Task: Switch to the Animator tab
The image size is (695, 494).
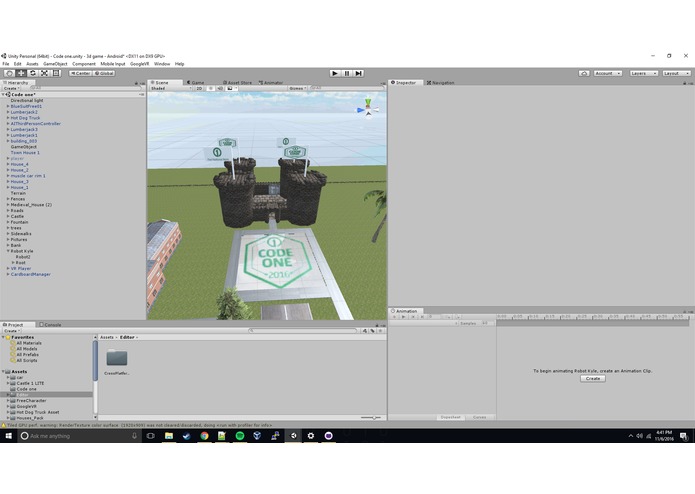Action: point(271,82)
